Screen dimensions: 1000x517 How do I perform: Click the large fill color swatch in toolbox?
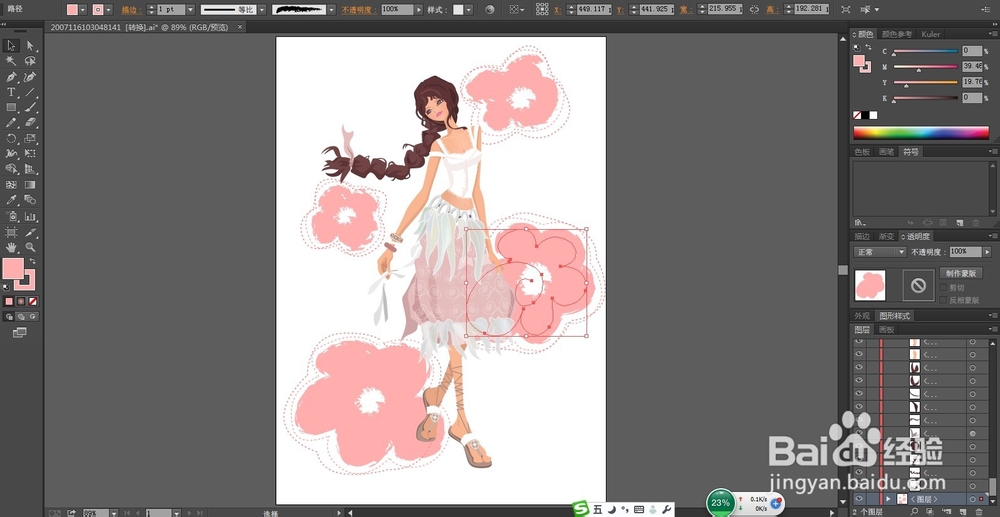(13, 269)
